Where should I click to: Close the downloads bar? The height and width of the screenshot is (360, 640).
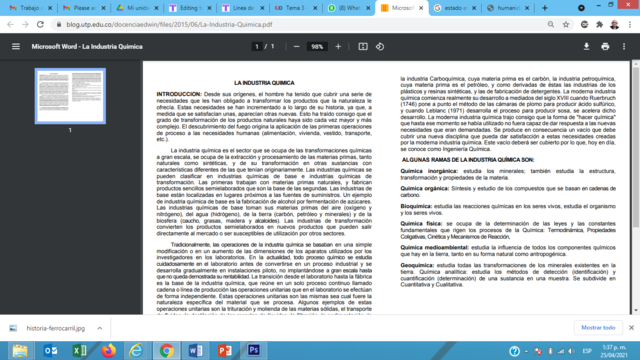point(631,327)
